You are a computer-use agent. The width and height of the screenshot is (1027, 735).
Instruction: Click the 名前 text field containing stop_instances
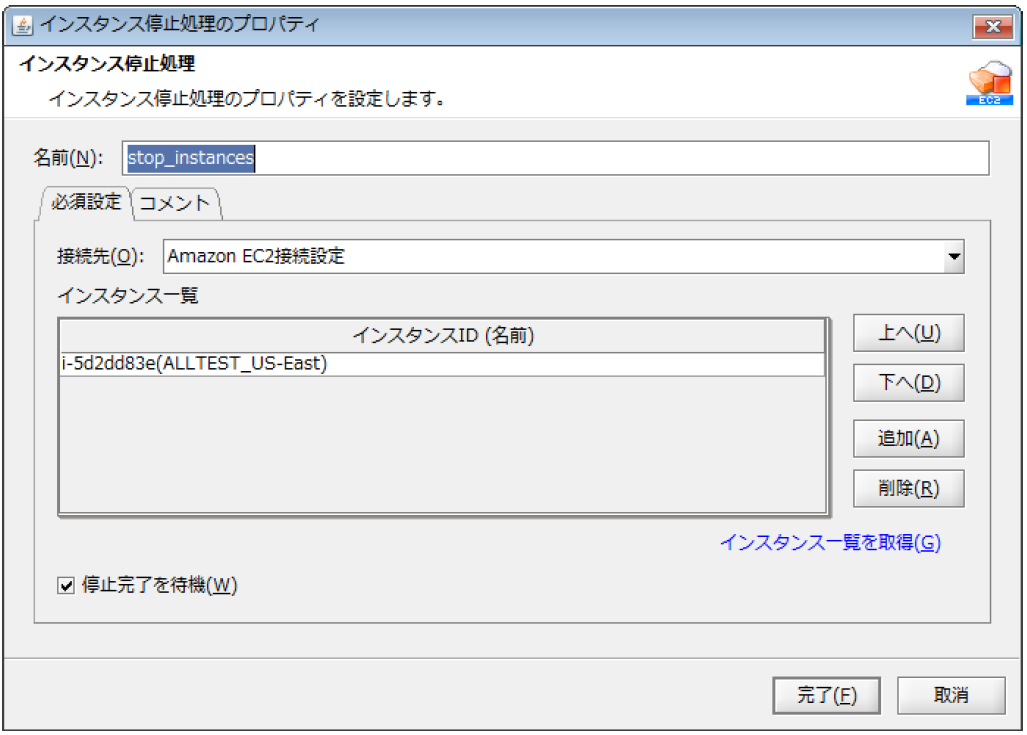pyautogui.click(x=555, y=158)
